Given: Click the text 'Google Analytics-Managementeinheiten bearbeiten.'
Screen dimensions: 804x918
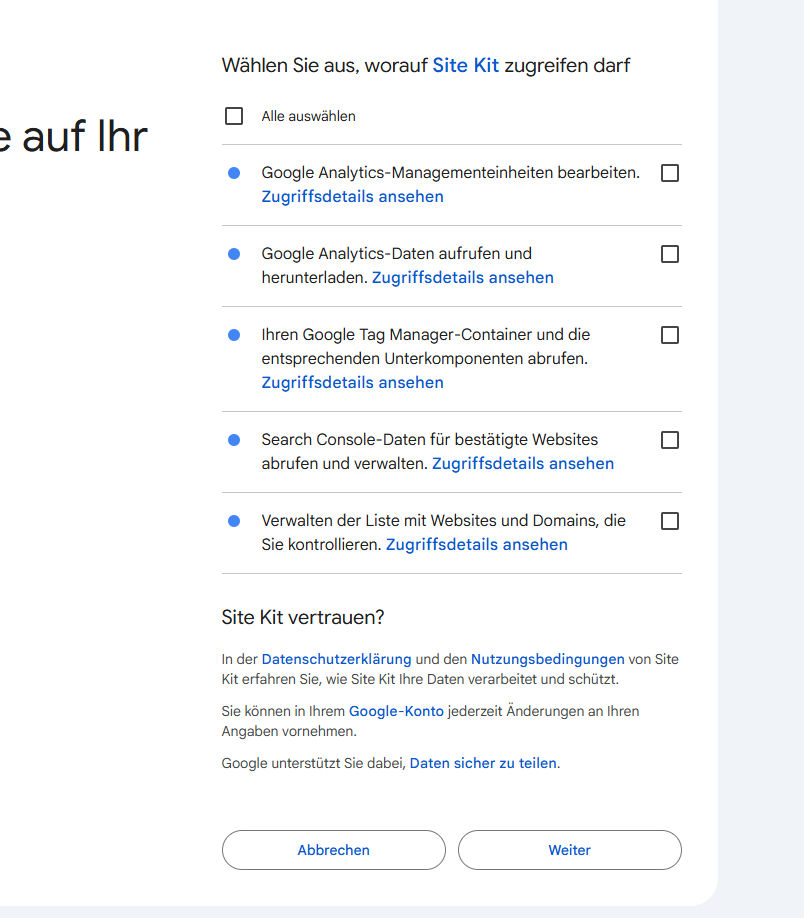Looking at the screenshot, I should click(450, 173).
